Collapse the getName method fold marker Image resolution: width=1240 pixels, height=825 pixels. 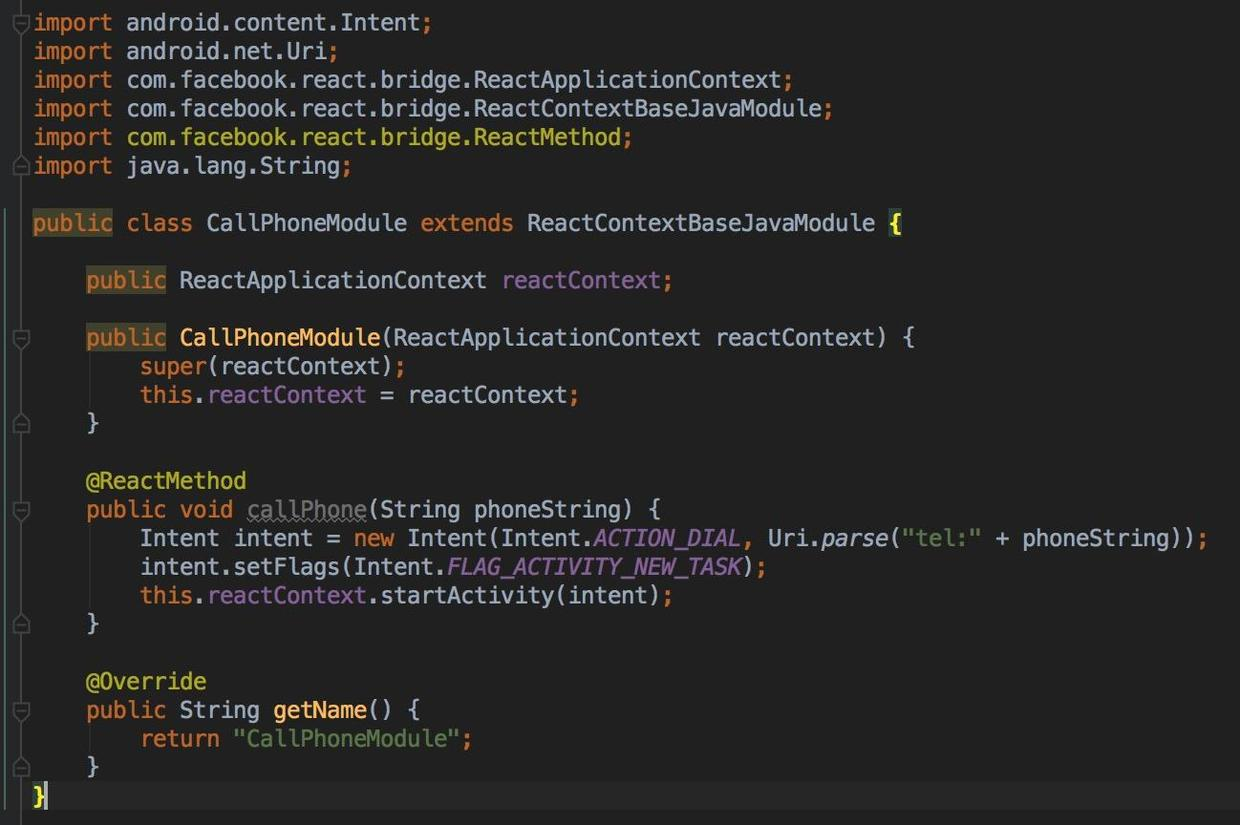point(21,711)
